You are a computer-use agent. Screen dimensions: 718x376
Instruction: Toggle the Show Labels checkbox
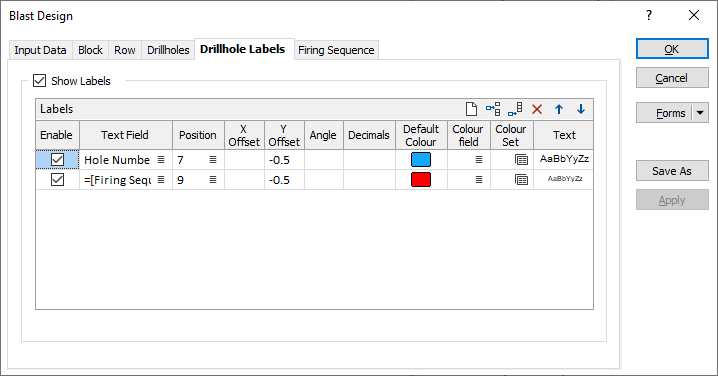(x=40, y=81)
